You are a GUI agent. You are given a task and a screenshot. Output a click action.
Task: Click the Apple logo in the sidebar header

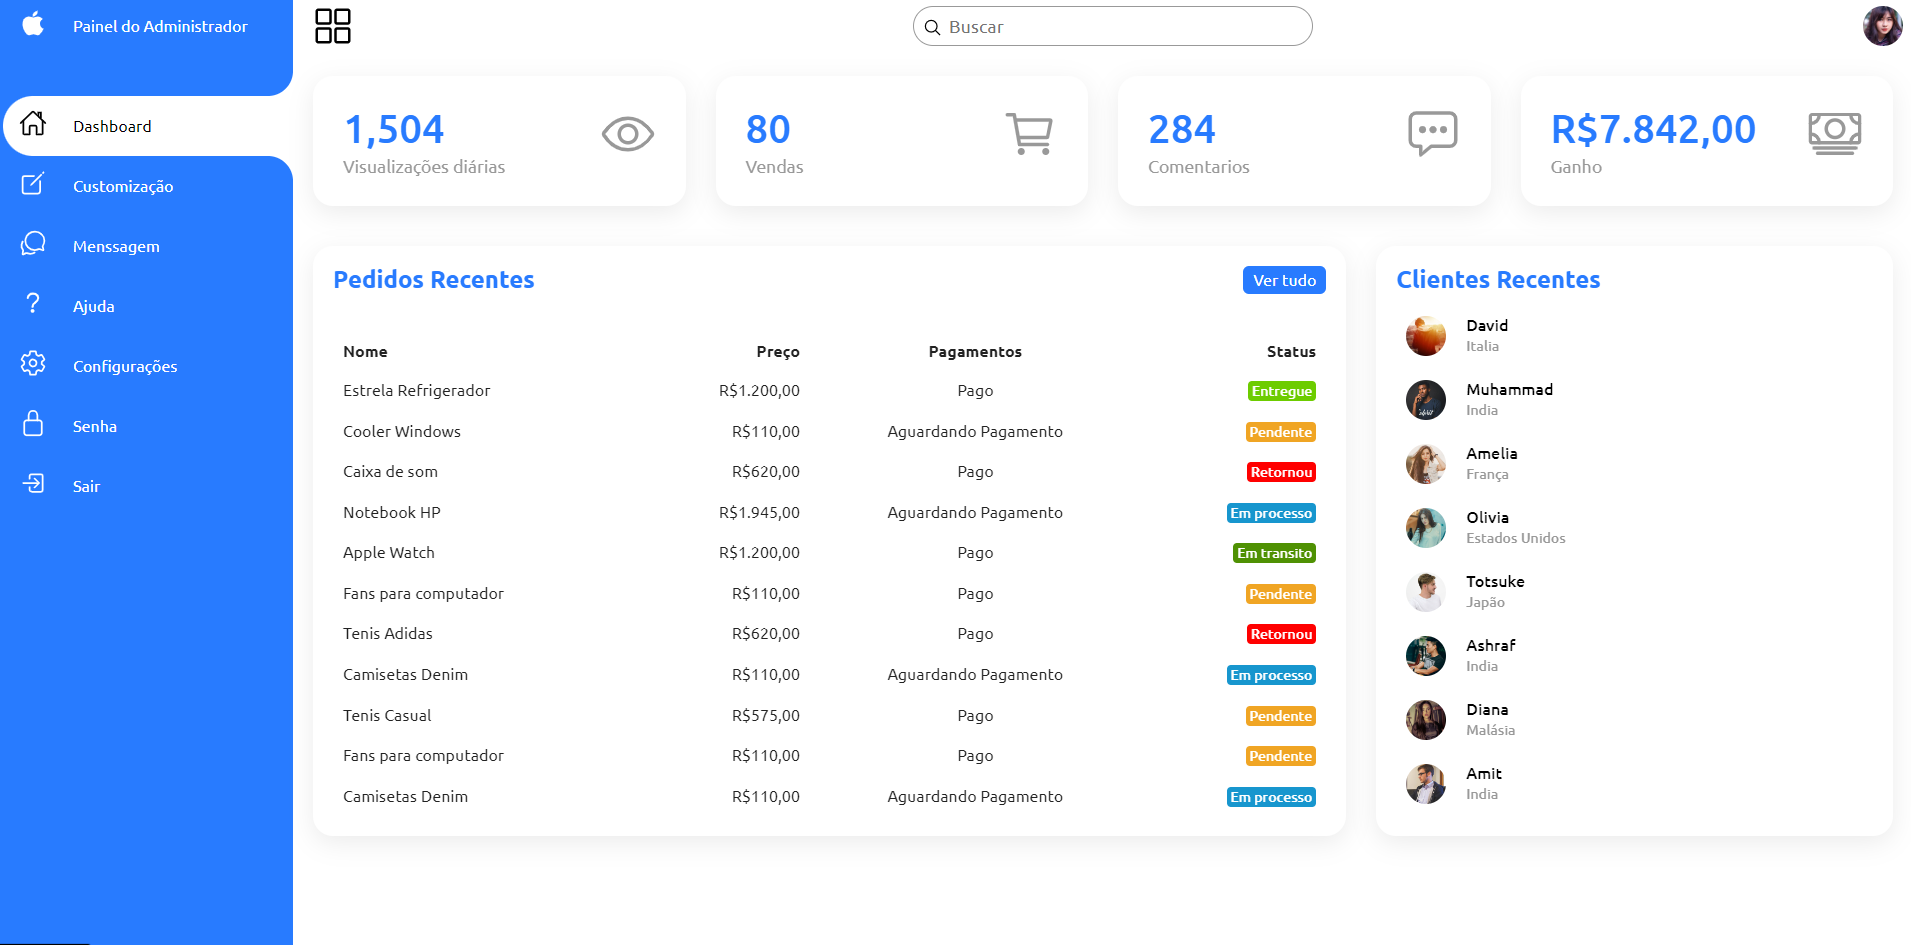pos(33,26)
